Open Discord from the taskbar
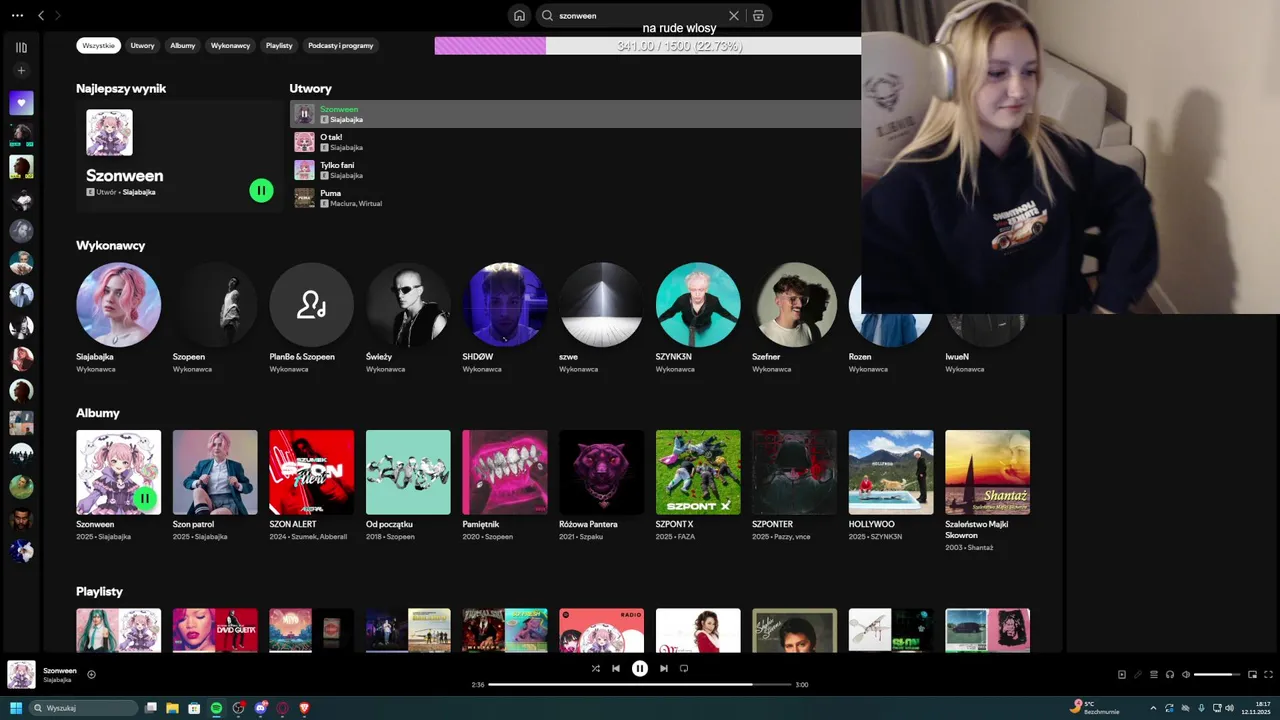The width and height of the screenshot is (1280, 720). coord(261,708)
